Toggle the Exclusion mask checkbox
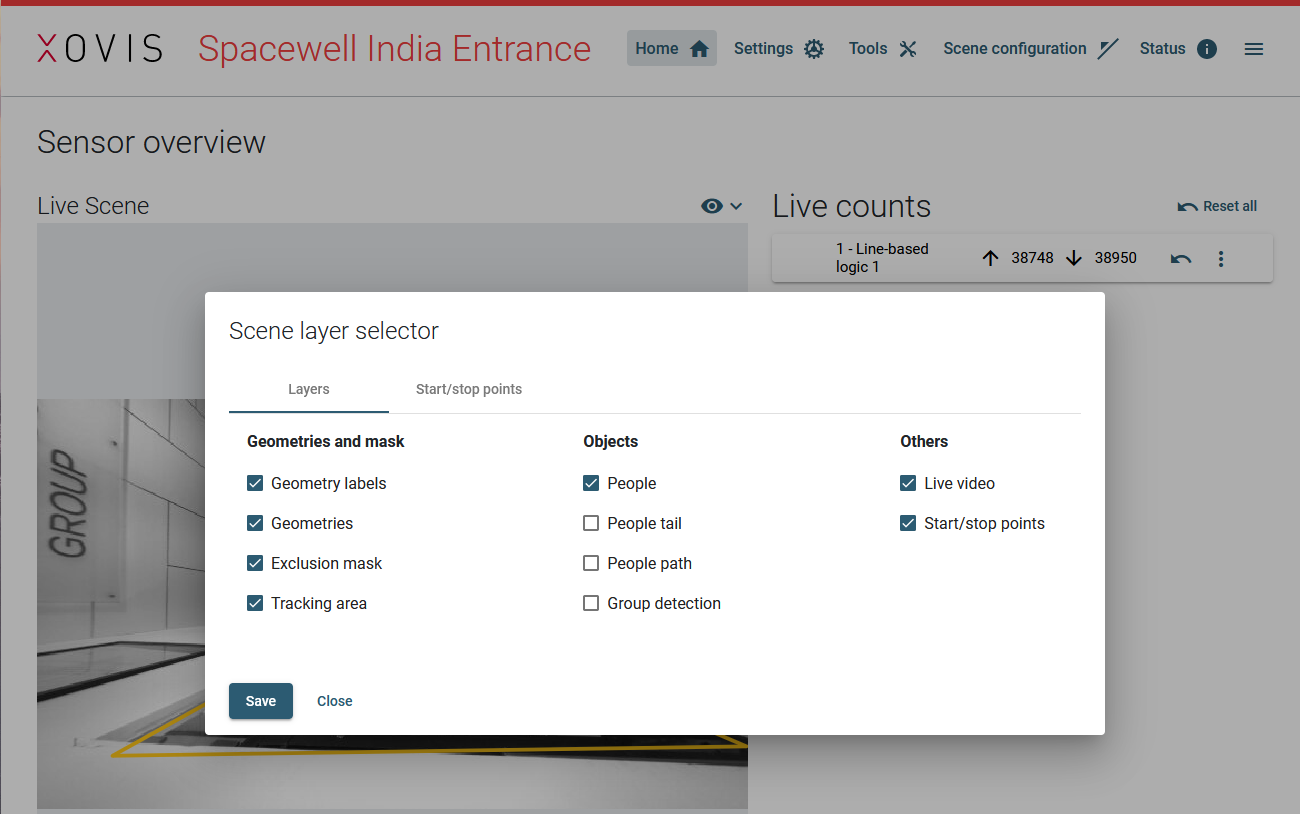 [255, 563]
